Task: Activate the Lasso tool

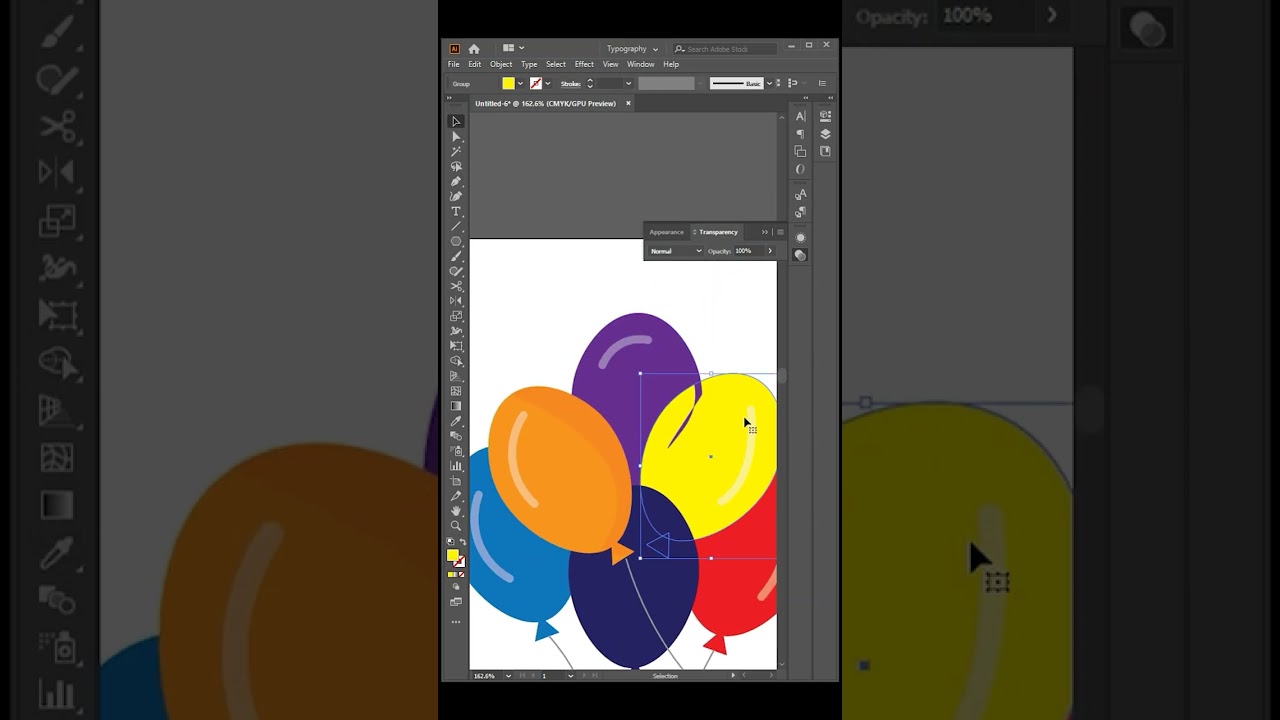Action: pyautogui.click(x=456, y=166)
